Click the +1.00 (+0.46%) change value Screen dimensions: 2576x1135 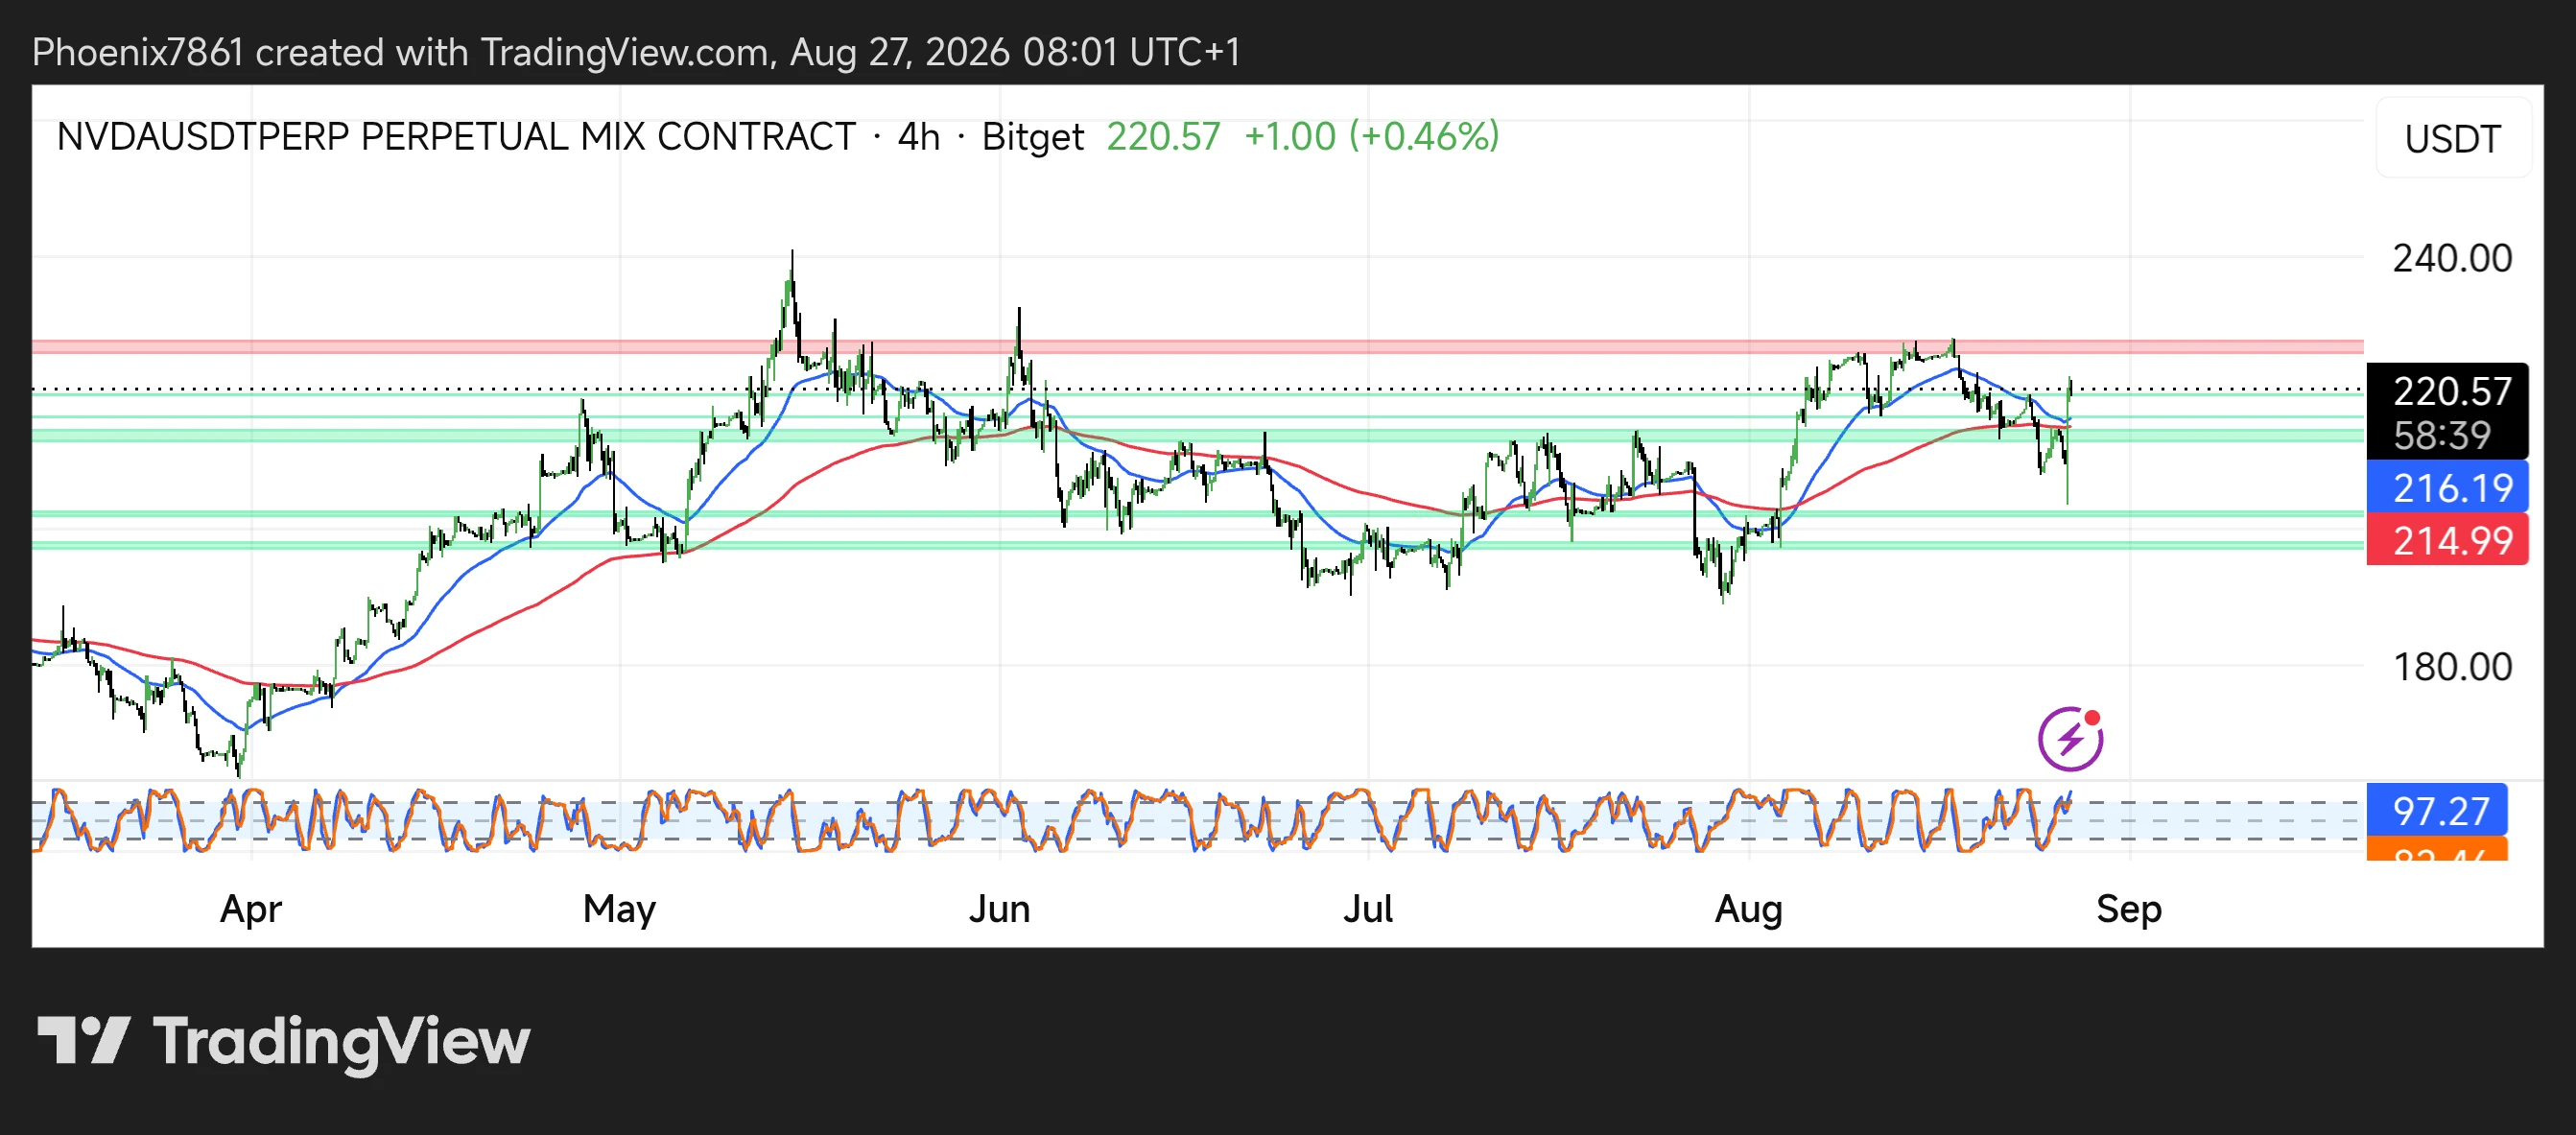click(x=1371, y=136)
